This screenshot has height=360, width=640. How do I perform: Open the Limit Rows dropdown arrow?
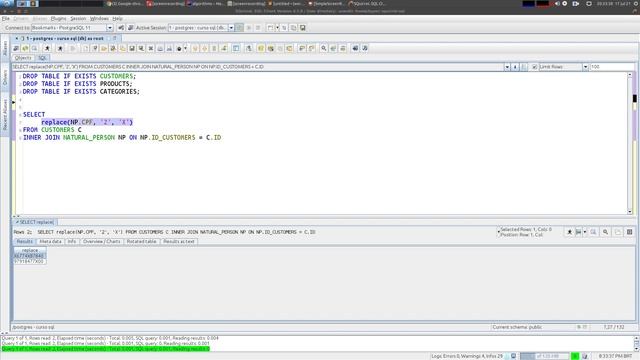tap(585, 67)
